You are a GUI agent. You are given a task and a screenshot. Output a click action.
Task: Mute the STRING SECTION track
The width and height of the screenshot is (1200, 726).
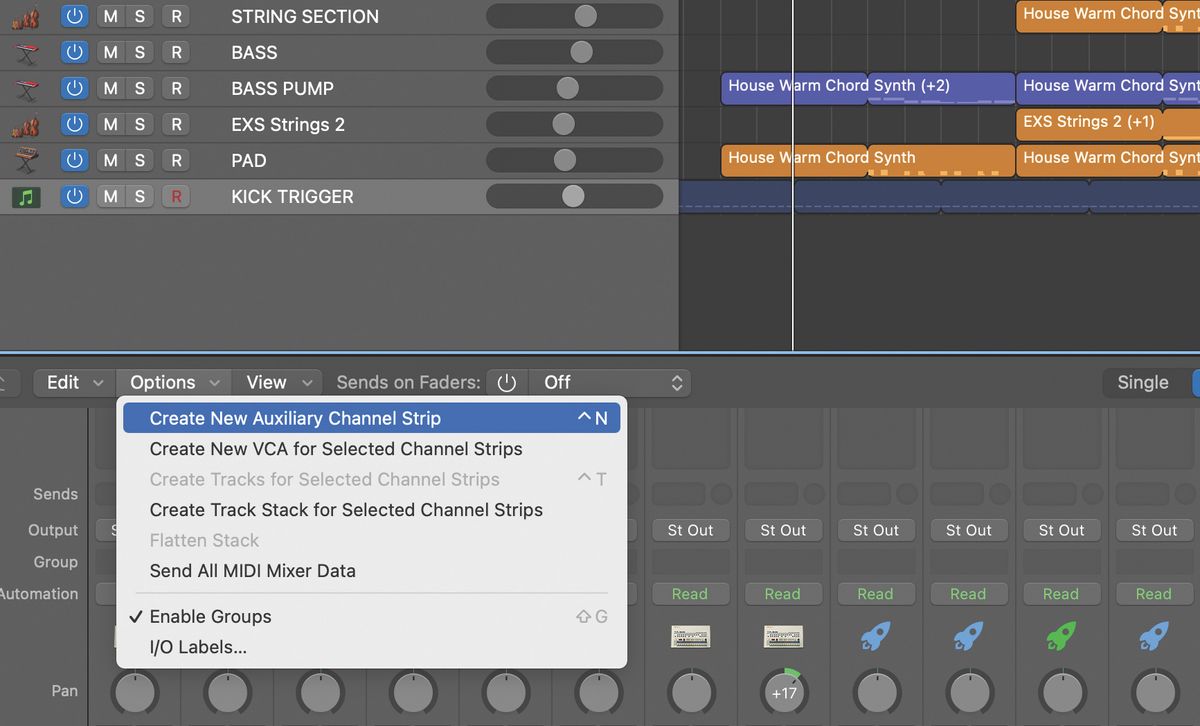point(110,17)
